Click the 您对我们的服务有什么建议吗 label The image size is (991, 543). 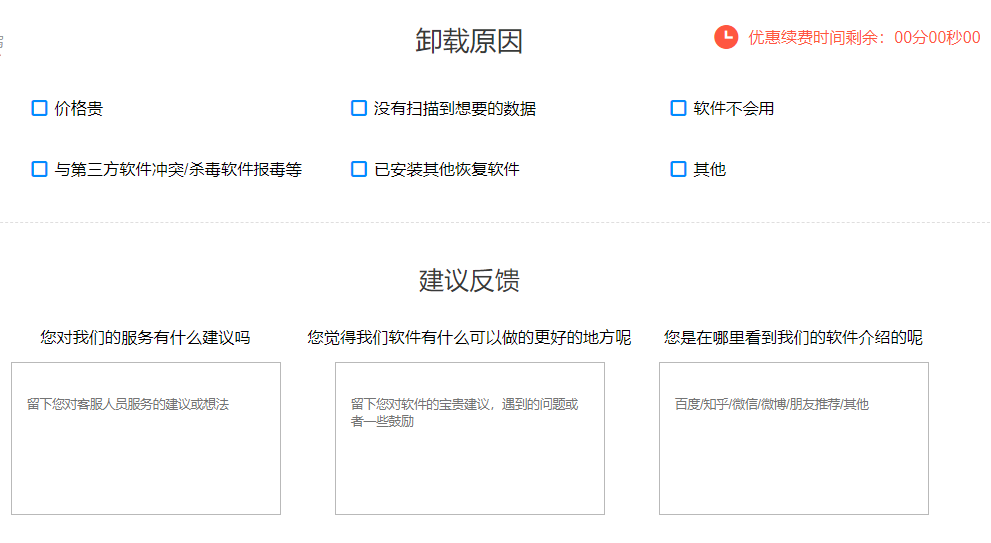pyautogui.click(x=145, y=338)
